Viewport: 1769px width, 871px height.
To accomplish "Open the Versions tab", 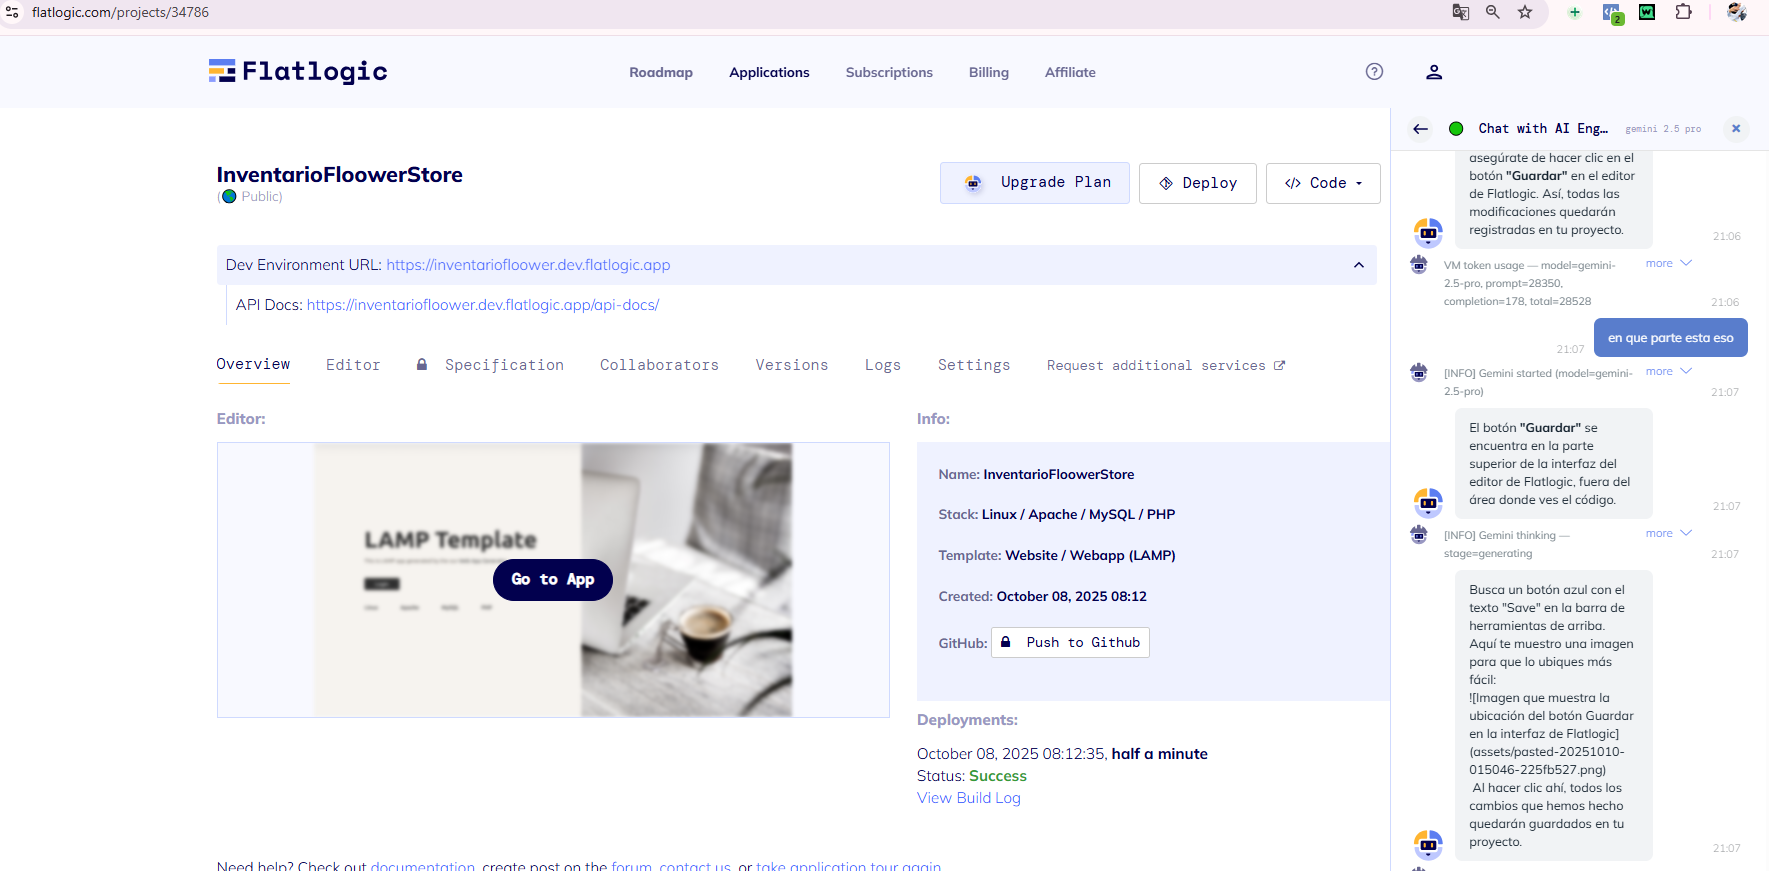I will coord(791,365).
